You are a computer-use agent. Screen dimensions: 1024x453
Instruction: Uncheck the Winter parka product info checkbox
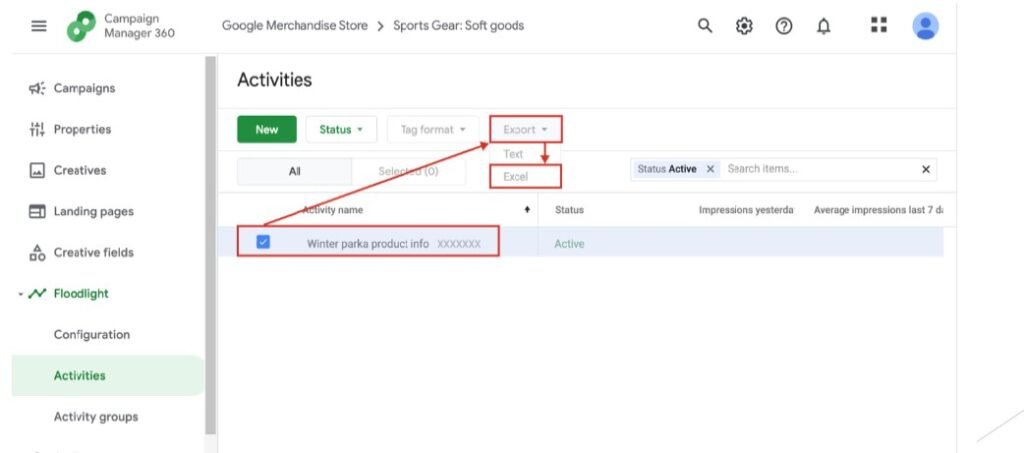(263, 242)
